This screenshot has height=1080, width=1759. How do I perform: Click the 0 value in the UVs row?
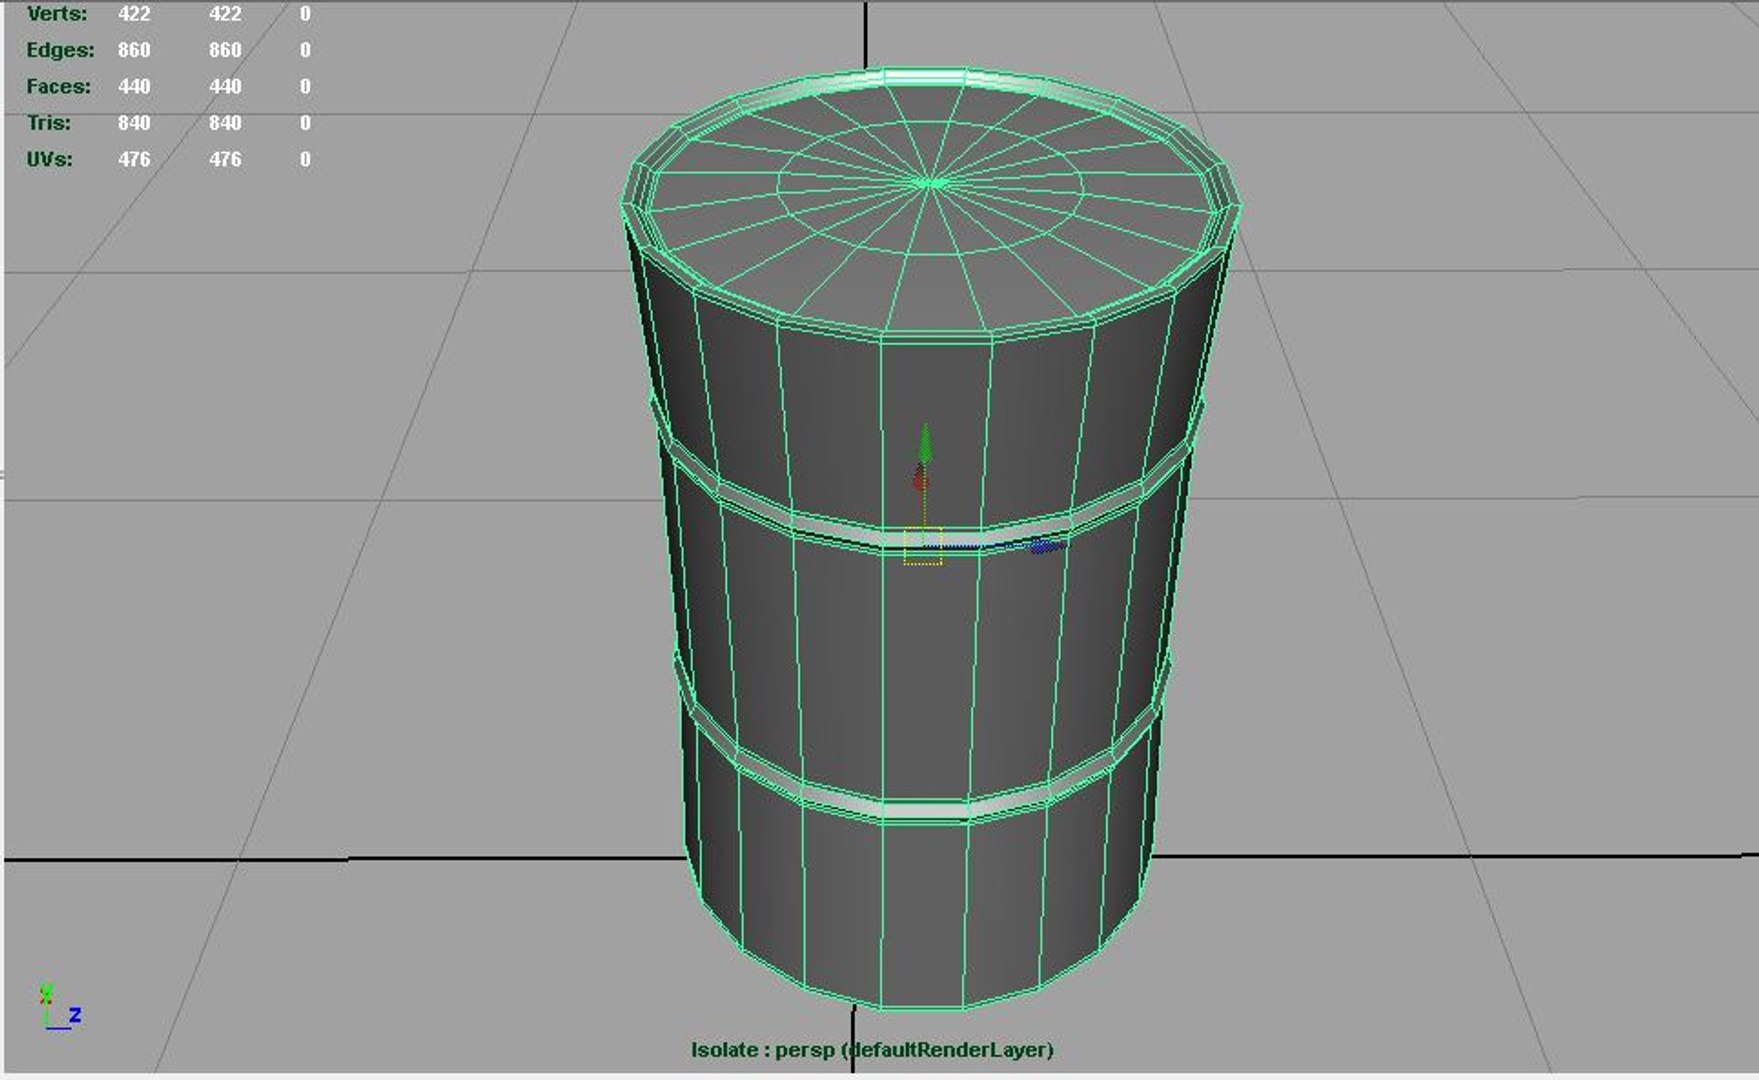pos(305,160)
